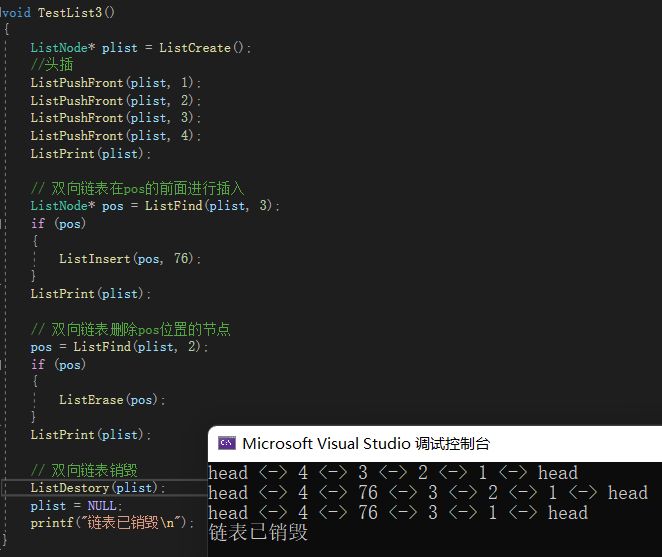Click the Microsoft Visual Studio 调试控制台 title
Screen dimensions: 662x557
[366, 444]
